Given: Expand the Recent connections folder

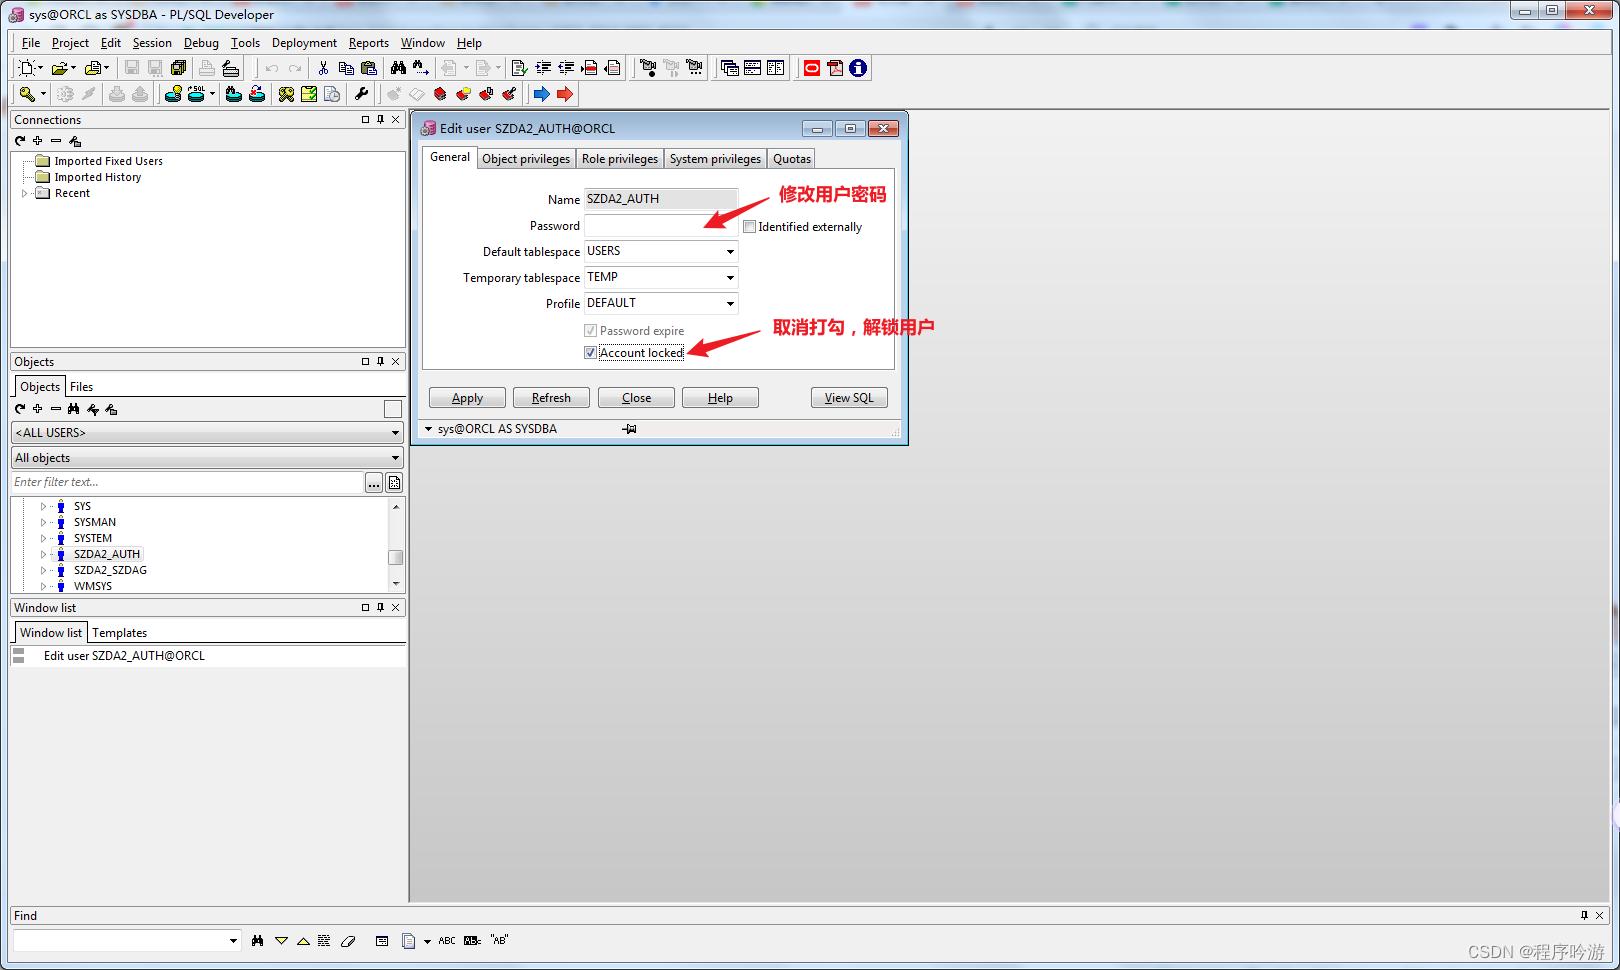Looking at the screenshot, I should coord(25,193).
